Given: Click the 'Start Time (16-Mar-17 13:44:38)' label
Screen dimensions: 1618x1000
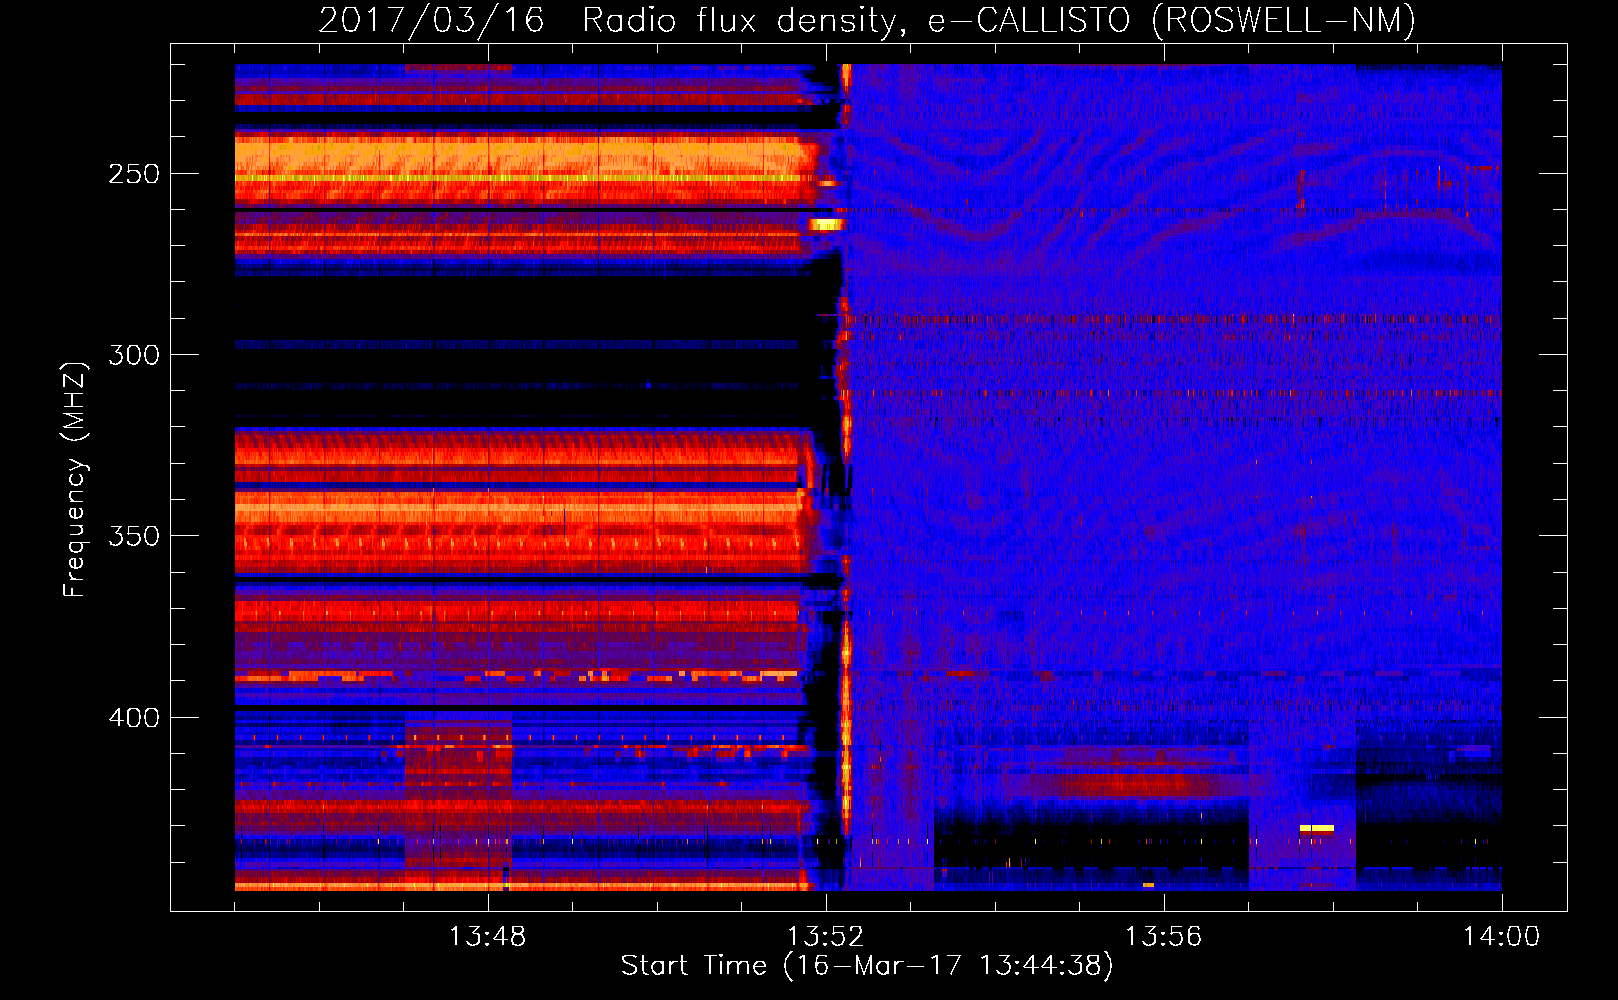Looking at the screenshot, I should [867, 966].
